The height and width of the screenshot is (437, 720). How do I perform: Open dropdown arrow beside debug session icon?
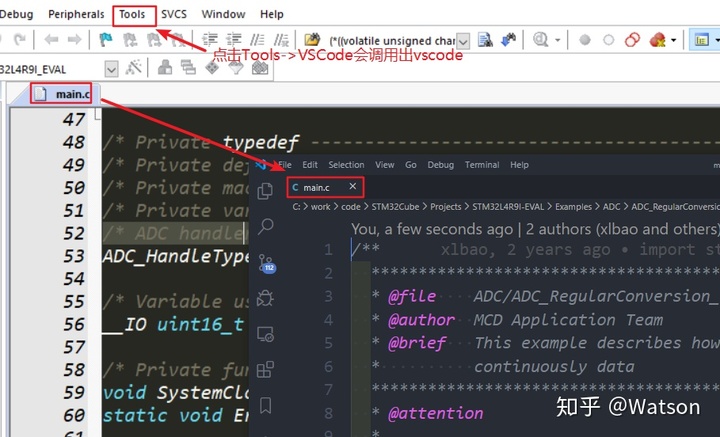click(x=557, y=40)
